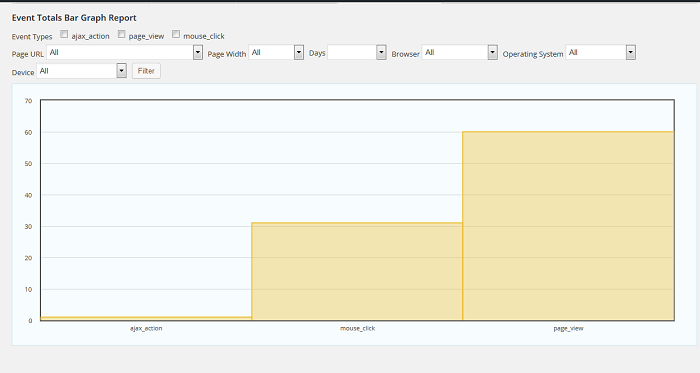Click the mouse_click axis label under the chart
Image resolution: width=700 pixels, height=373 pixels.
[358, 328]
